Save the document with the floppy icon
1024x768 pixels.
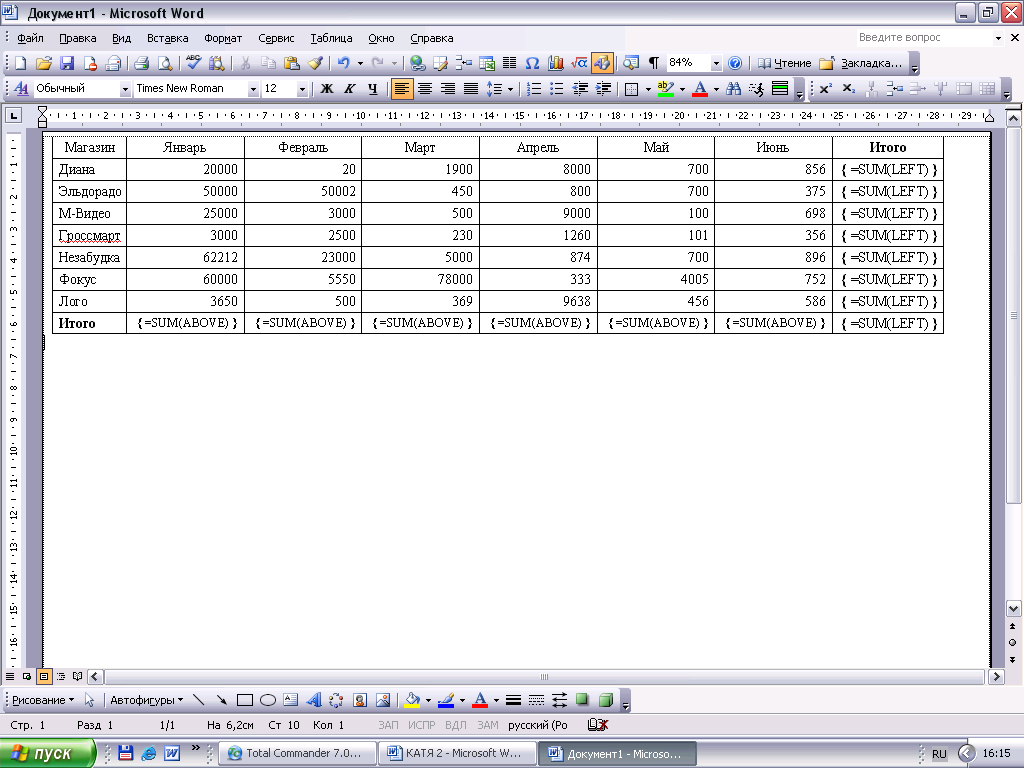pyautogui.click(x=67, y=63)
